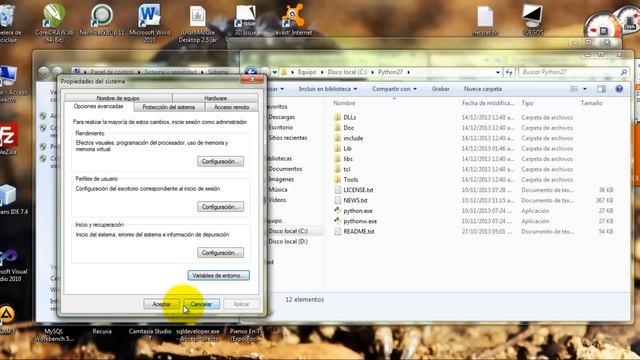Select README.txt document
Screen dimensions: 640x360
click(359, 231)
